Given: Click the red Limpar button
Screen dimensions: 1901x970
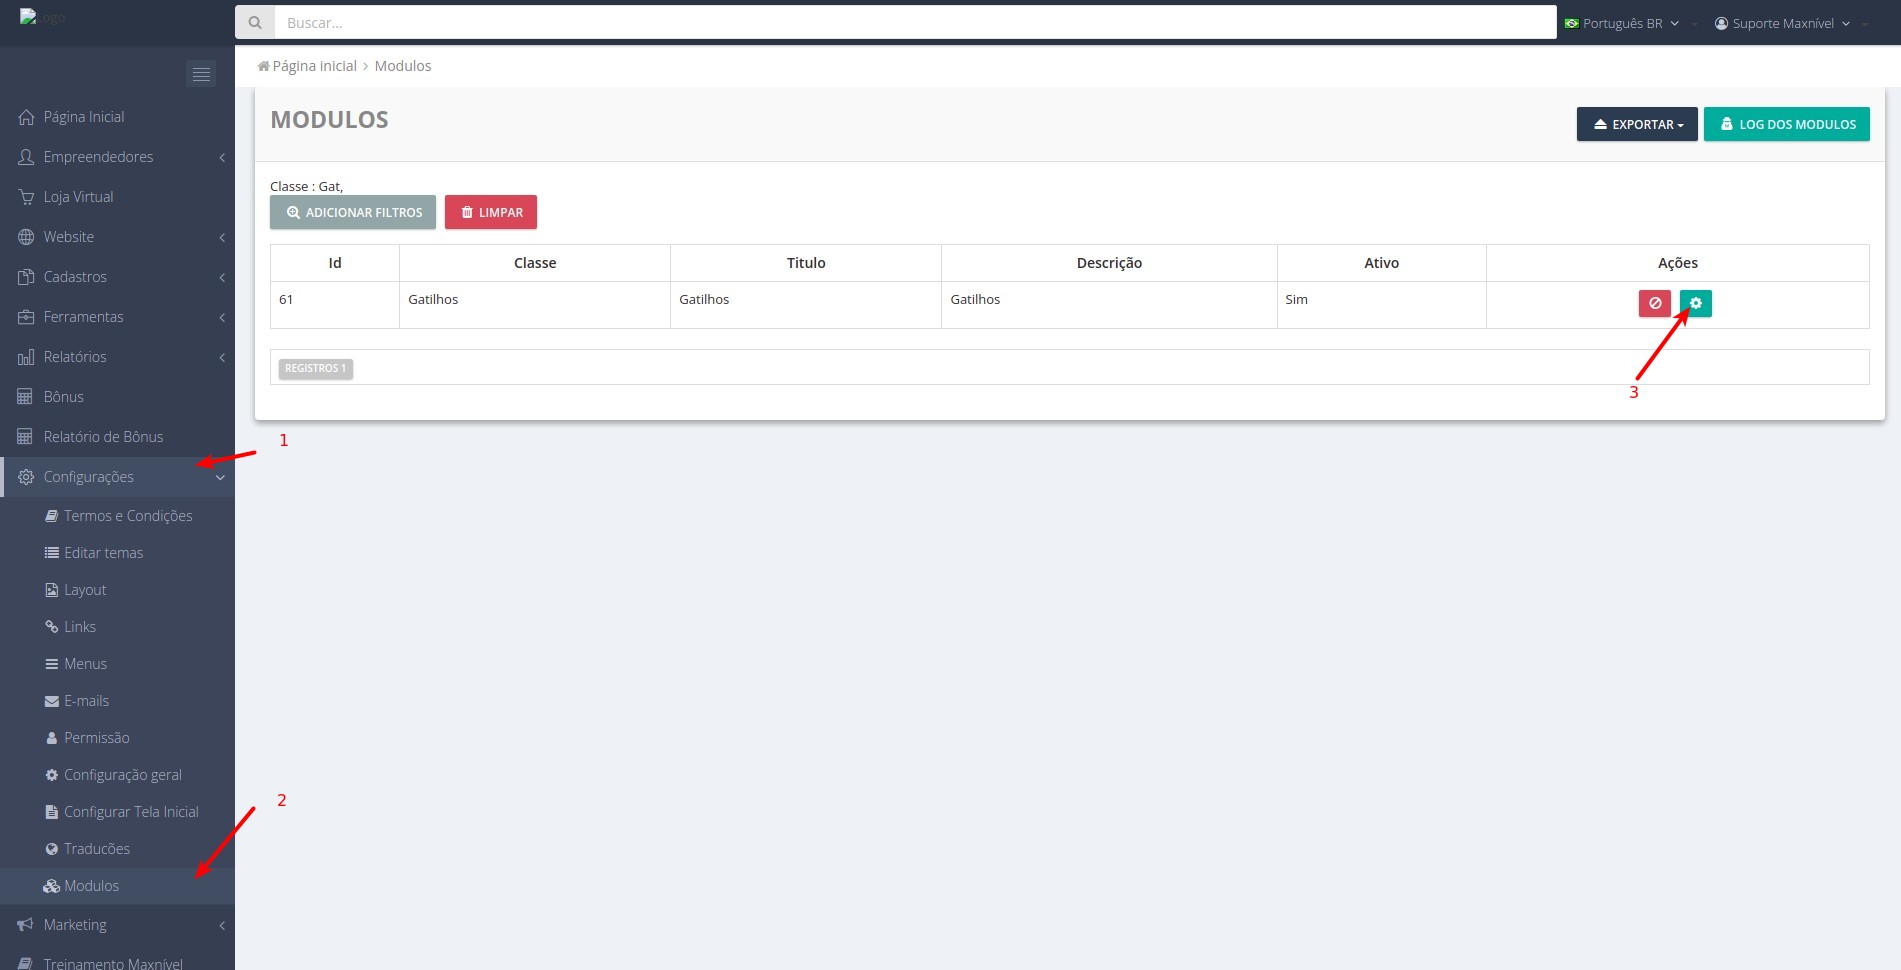Looking at the screenshot, I should (x=491, y=212).
